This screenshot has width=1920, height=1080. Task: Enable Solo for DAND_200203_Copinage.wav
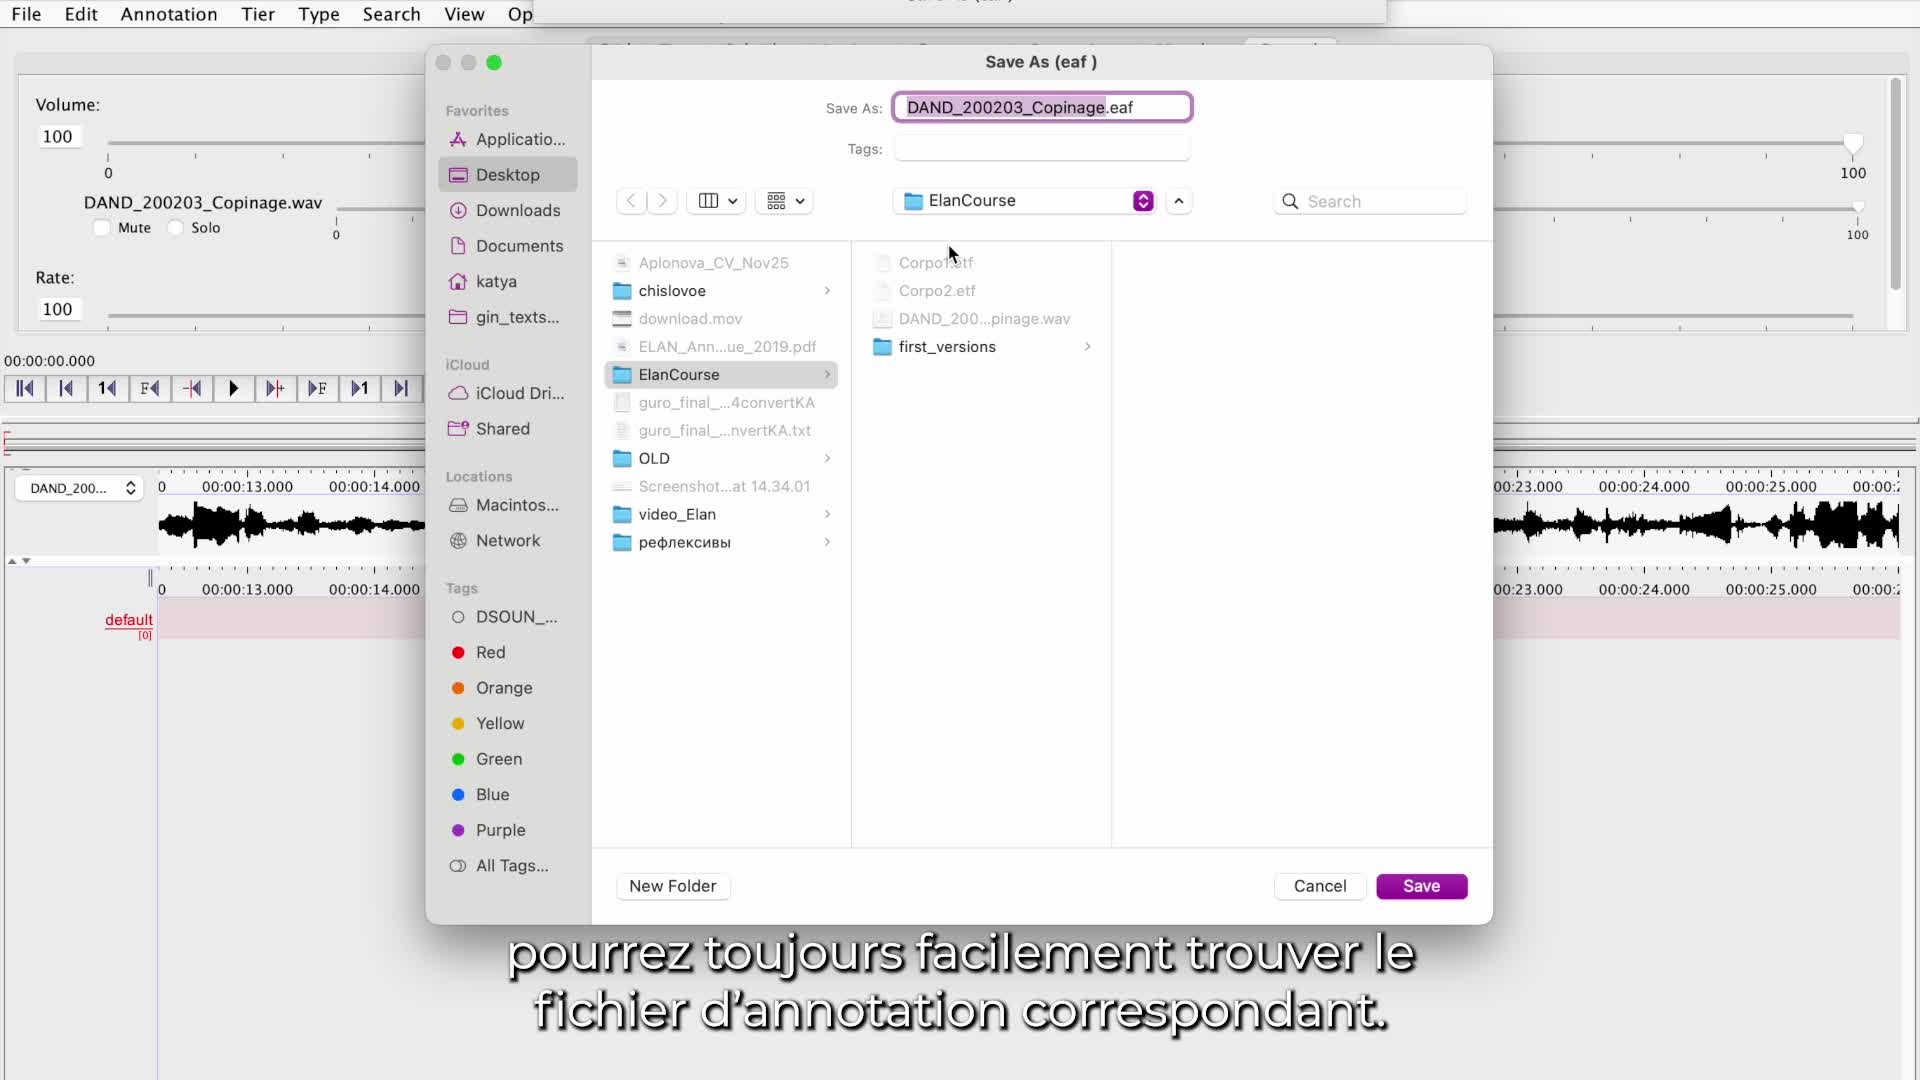click(x=176, y=228)
